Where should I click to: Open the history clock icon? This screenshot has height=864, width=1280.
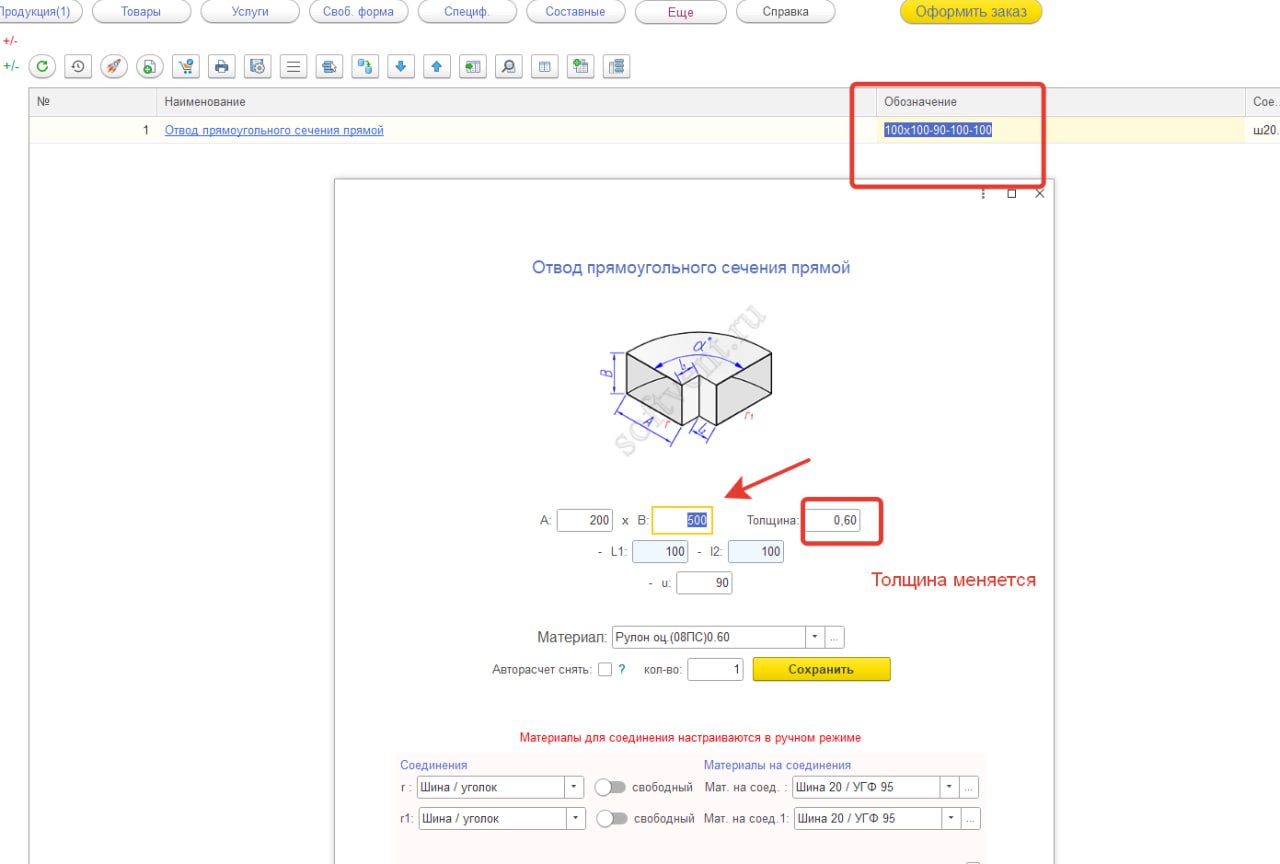pyautogui.click(x=78, y=67)
